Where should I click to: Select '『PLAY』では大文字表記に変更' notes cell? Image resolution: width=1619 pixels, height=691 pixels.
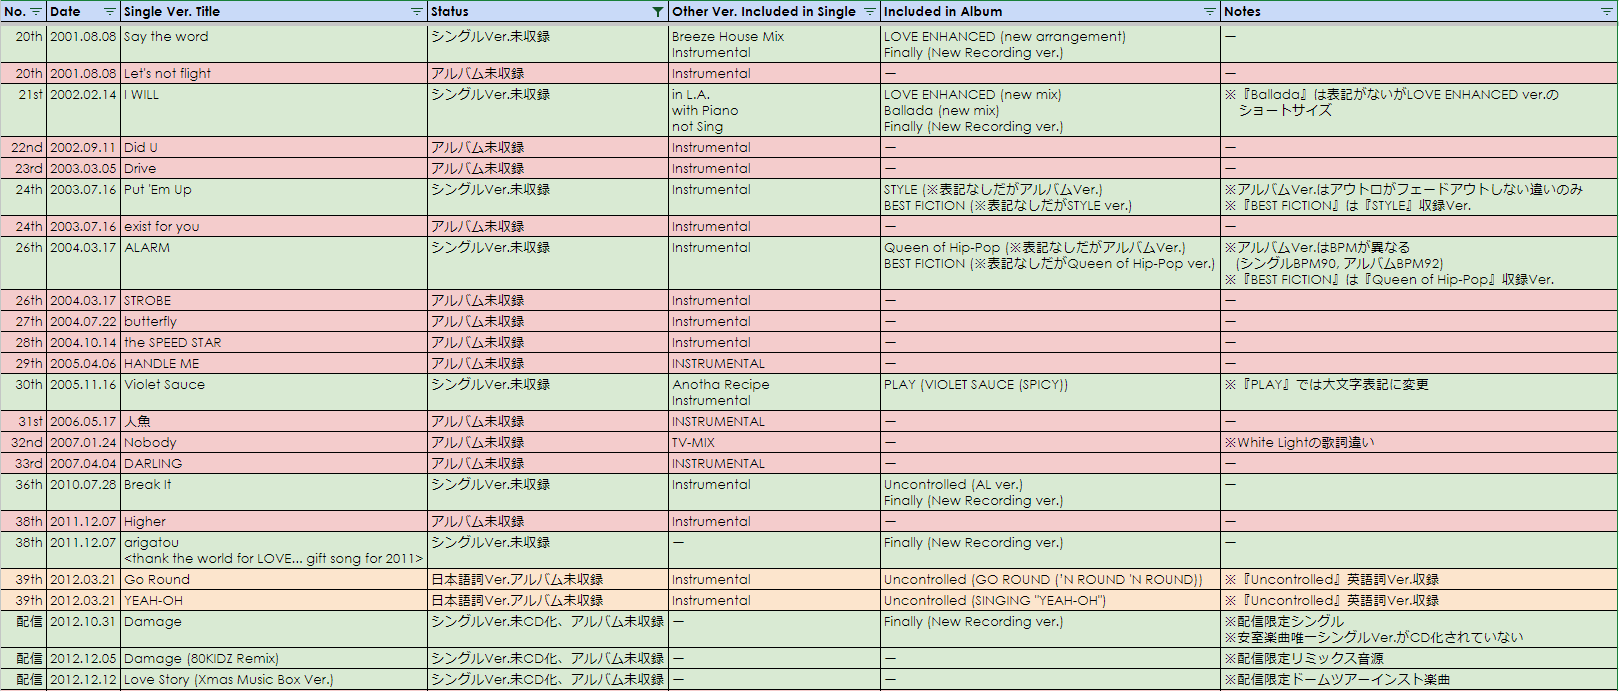pos(1419,393)
